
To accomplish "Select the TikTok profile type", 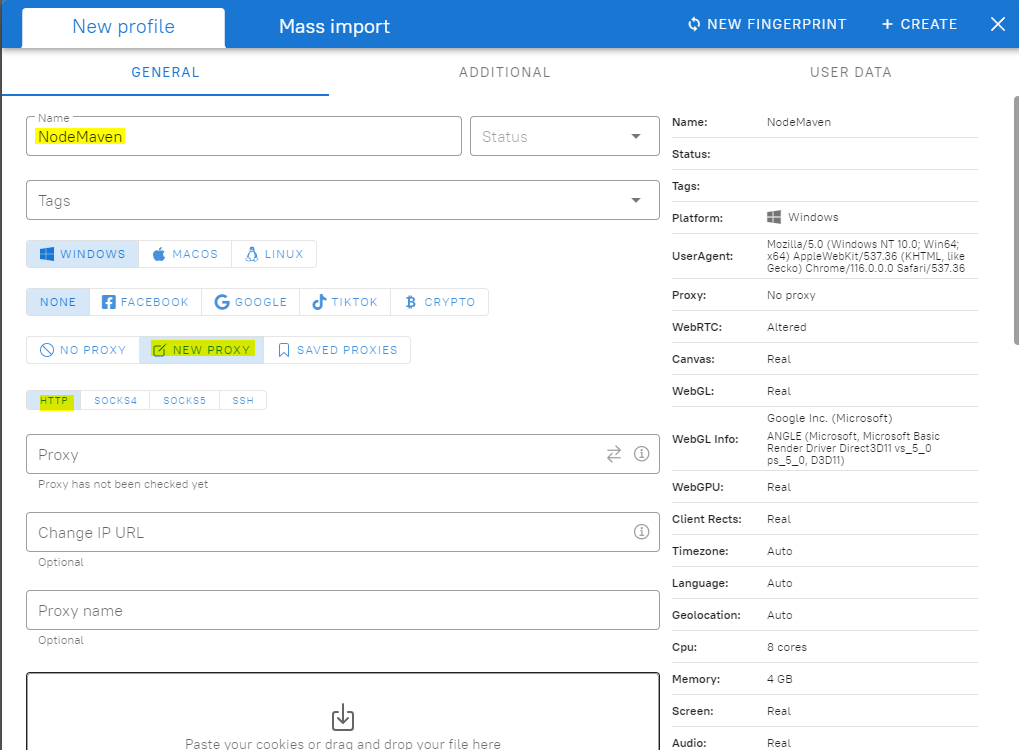I will point(344,302).
